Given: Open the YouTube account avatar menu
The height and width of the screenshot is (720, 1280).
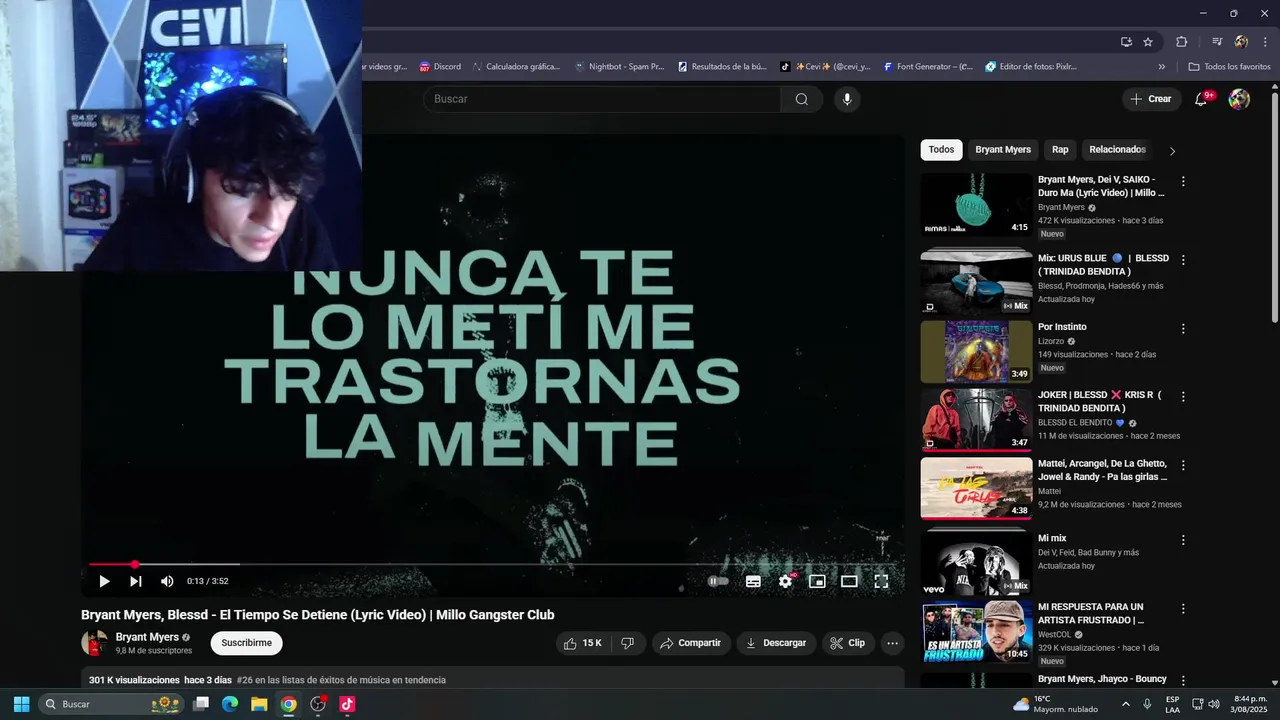Looking at the screenshot, I should [x=1239, y=99].
